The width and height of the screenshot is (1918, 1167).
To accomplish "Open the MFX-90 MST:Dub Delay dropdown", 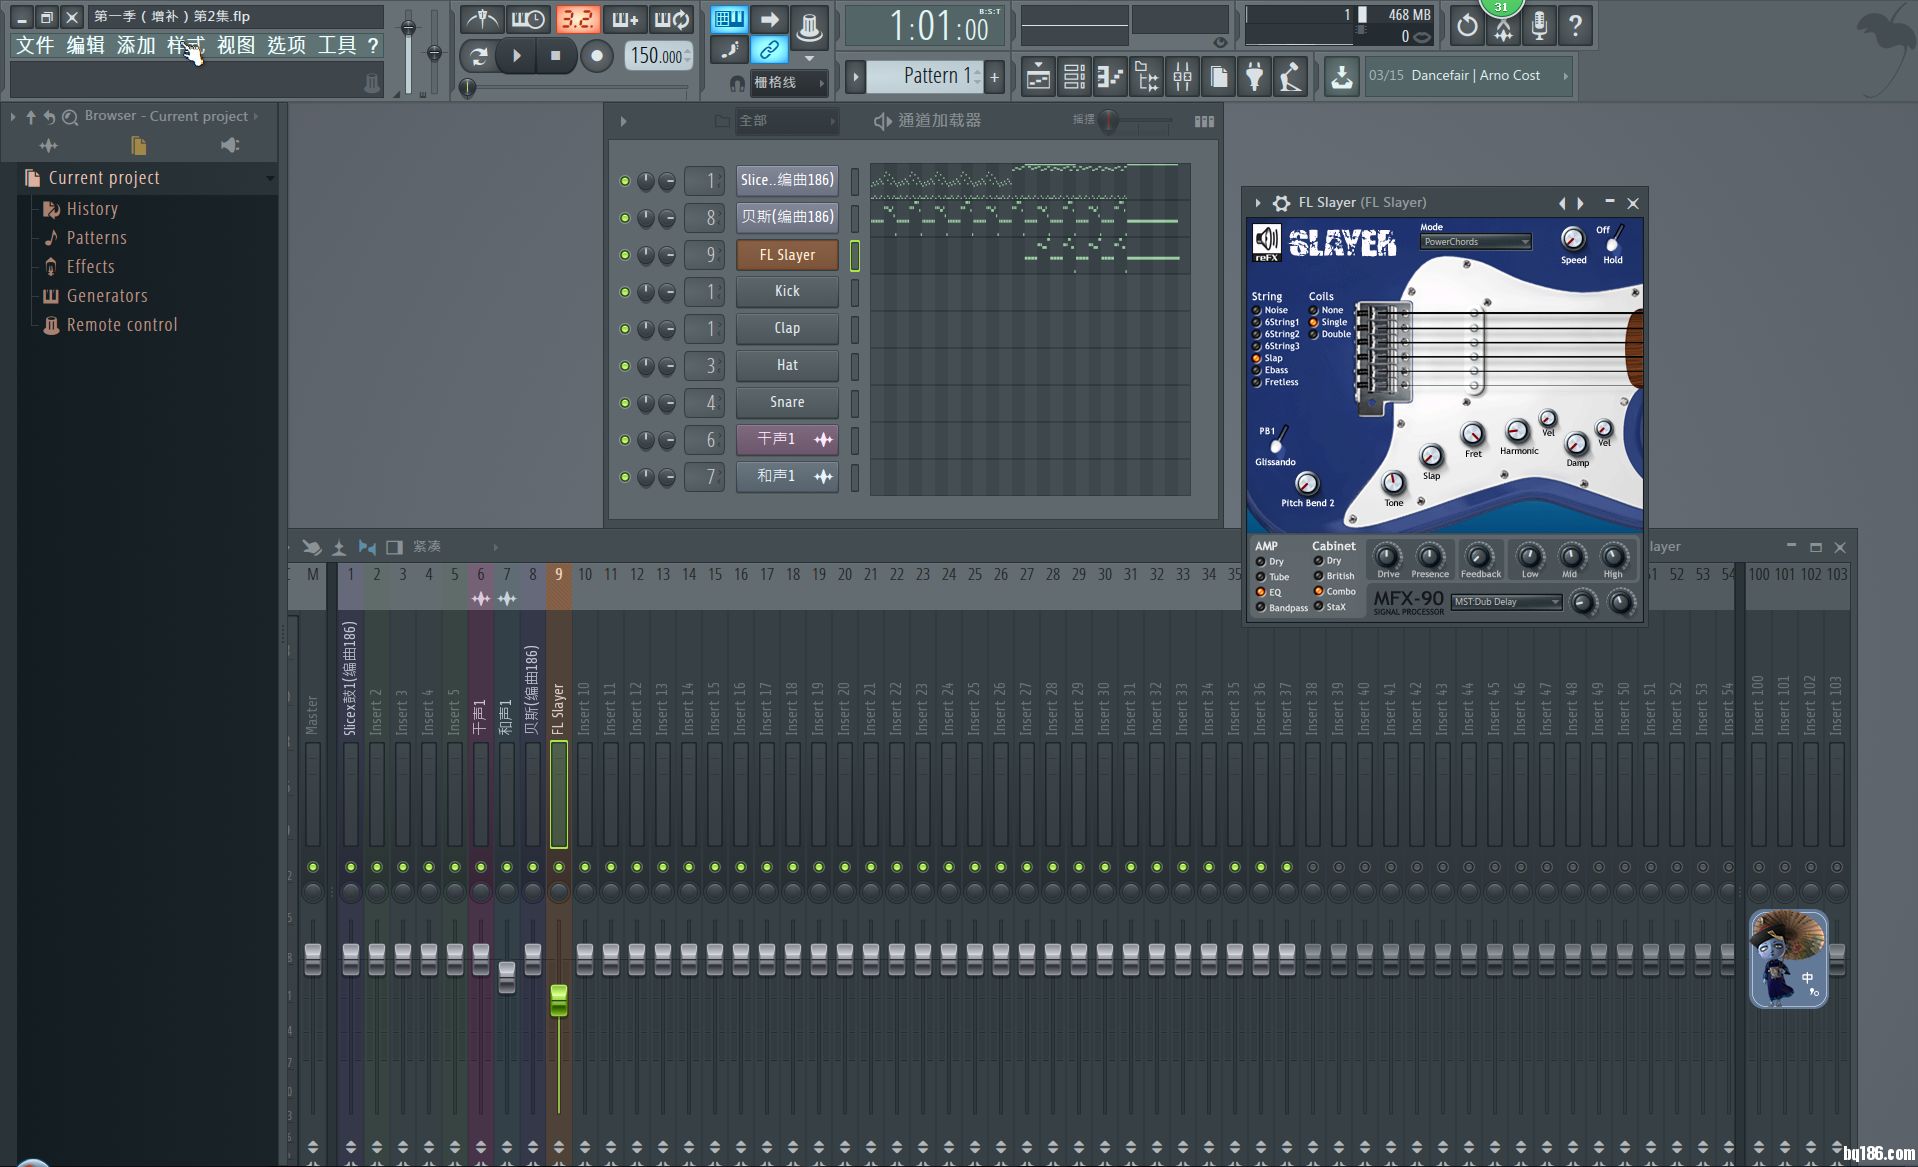I will pyautogui.click(x=1506, y=602).
